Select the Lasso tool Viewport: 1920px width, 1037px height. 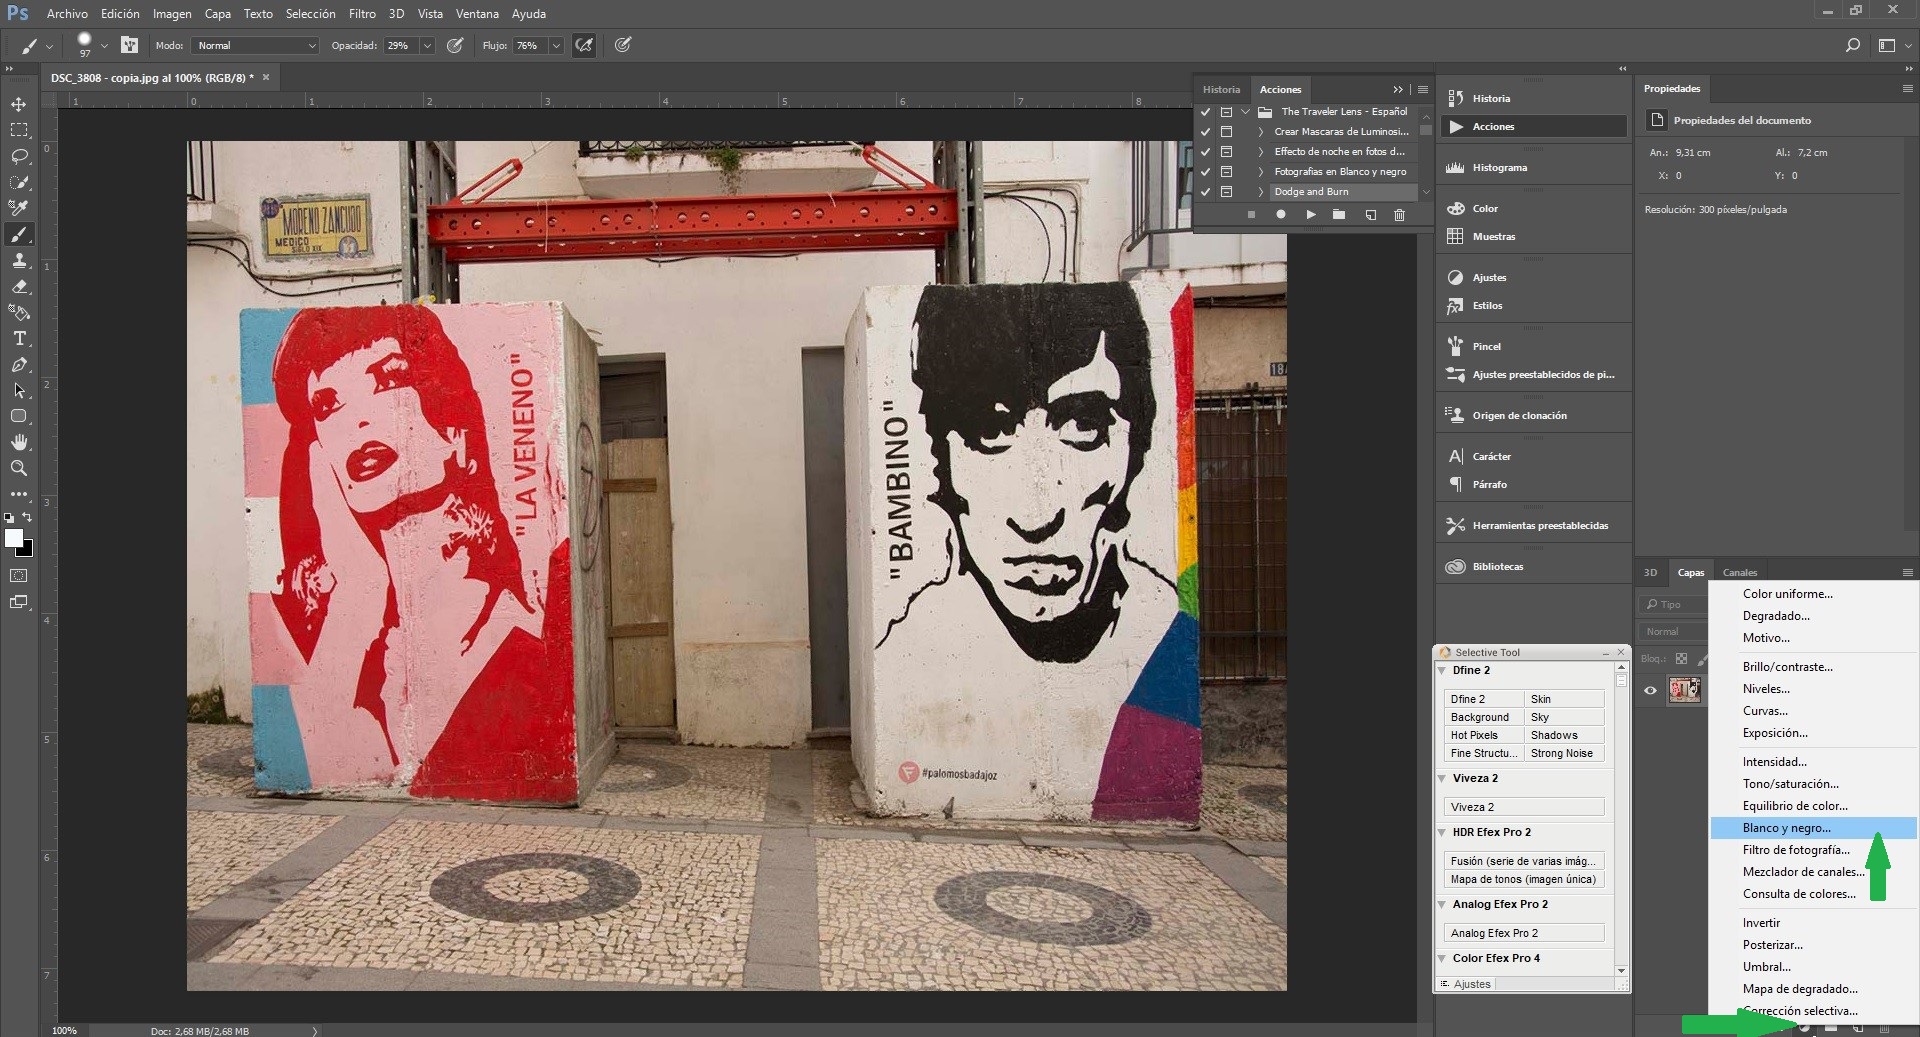pyautogui.click(x=19, y=156)
